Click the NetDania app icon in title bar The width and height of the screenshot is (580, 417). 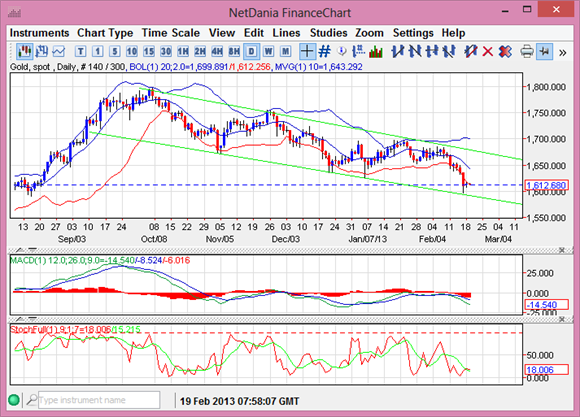(x=14, y=13)
